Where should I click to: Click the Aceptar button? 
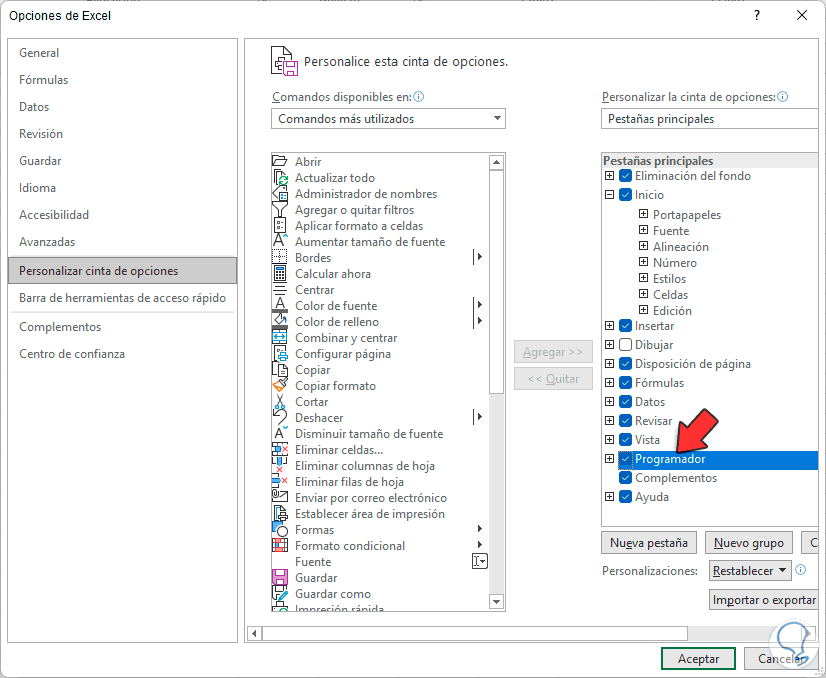pyautogui.click(x=698, y=659)
